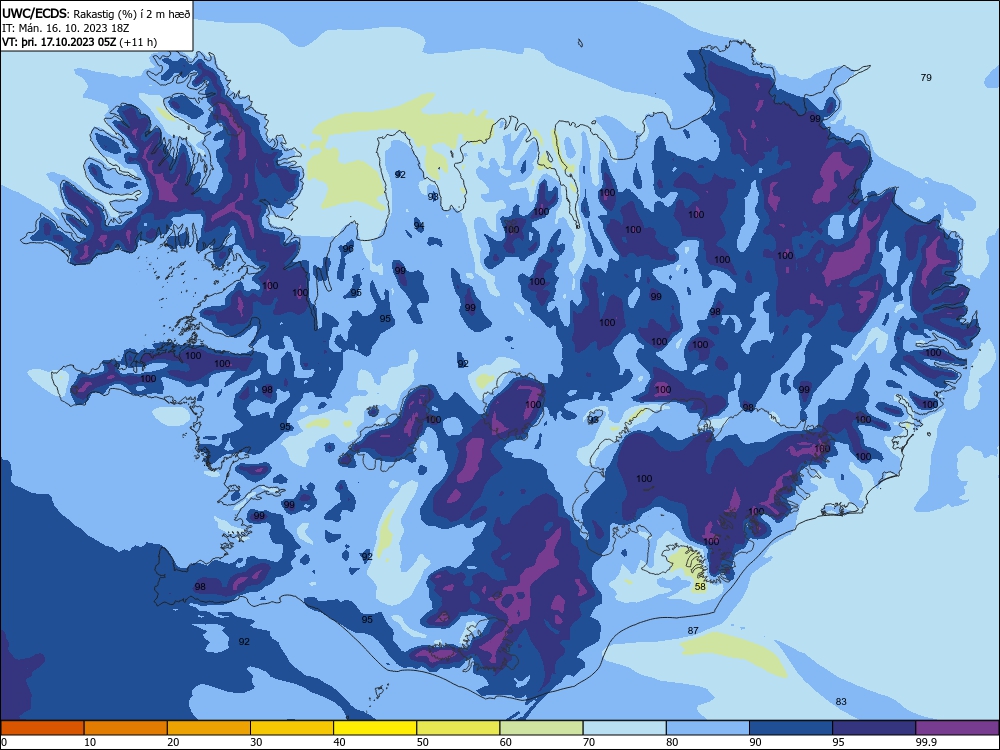1000x750 pixels.
Task: Click the '79' value over the sea
Action: [x=926, y=78]
